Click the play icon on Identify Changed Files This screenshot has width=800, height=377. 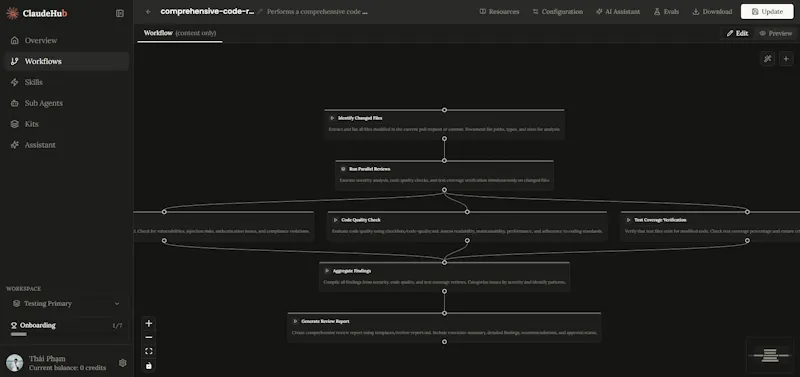click(x=332, y=118)
